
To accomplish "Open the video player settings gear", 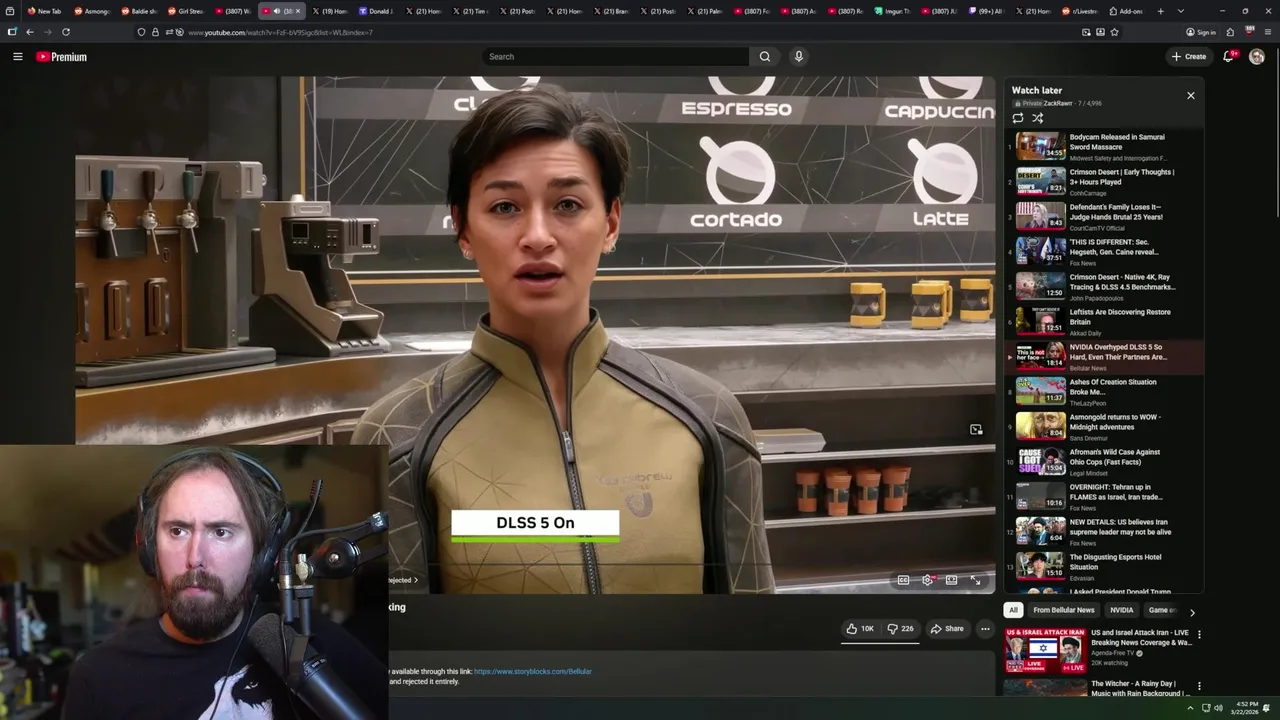I will pyautogui.click(x=928, y=580).
